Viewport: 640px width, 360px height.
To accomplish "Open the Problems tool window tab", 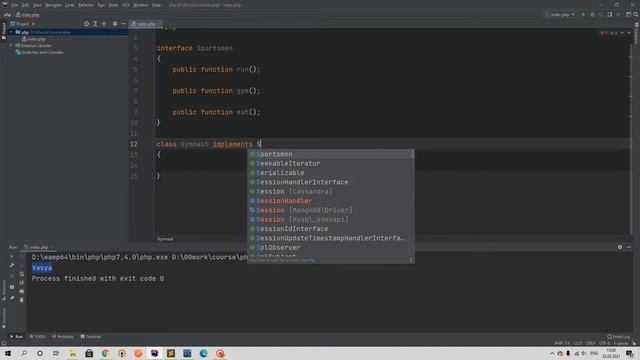I will pos(63,337).
